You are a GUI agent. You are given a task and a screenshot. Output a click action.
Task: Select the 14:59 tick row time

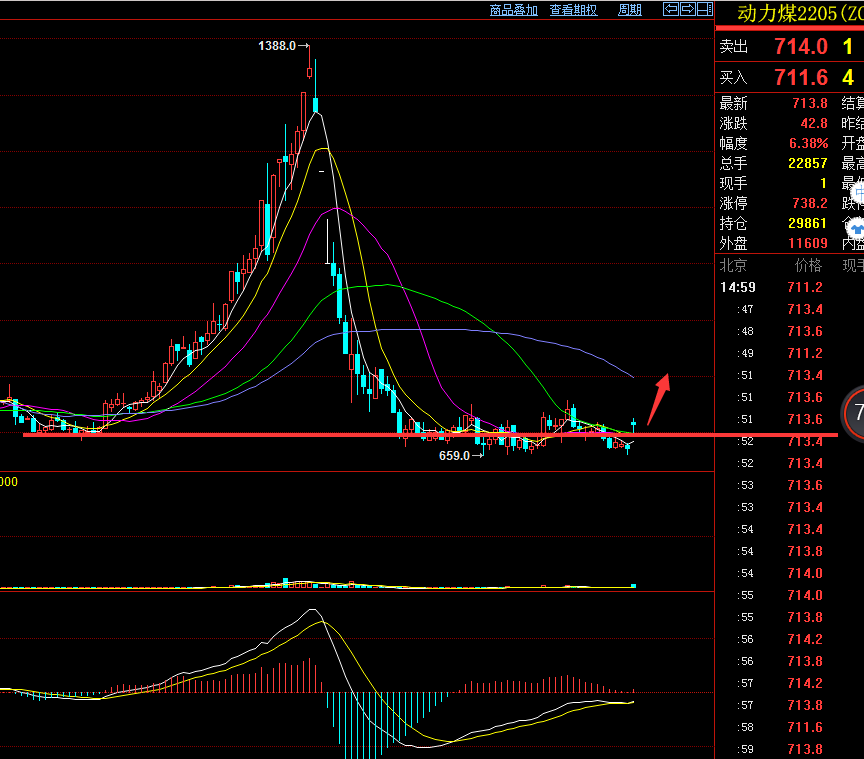point(738,287)
